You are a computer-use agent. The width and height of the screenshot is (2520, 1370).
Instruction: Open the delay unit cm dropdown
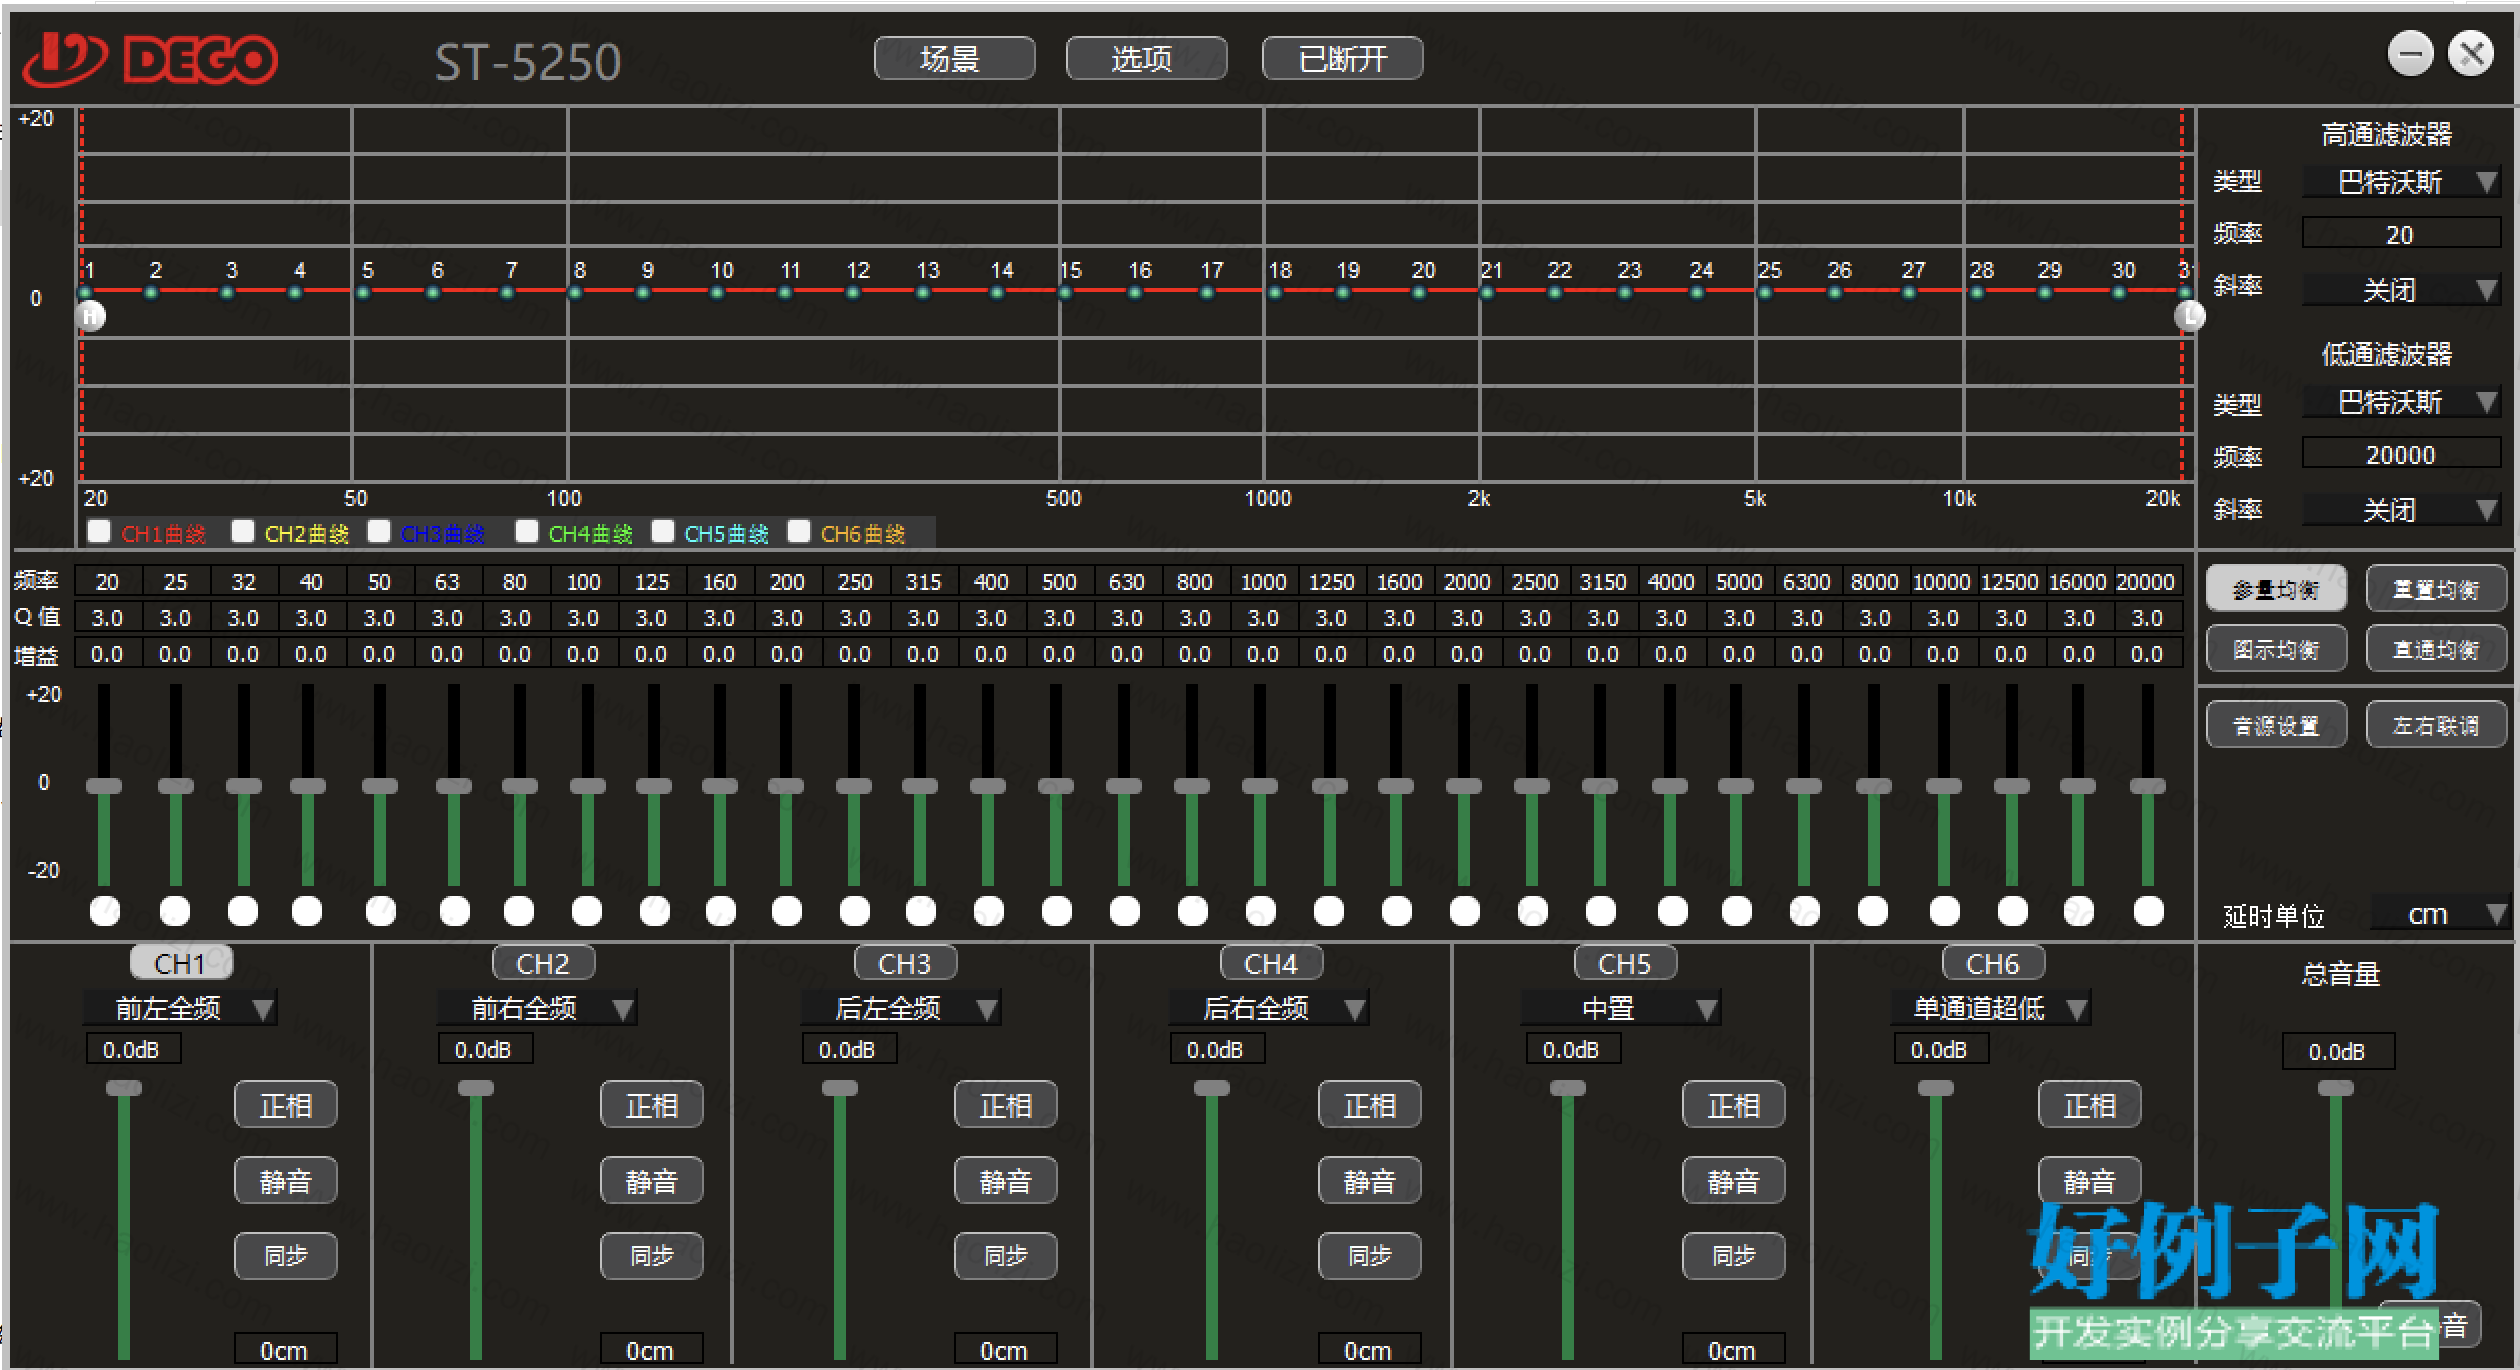[x=2440, y=914]
